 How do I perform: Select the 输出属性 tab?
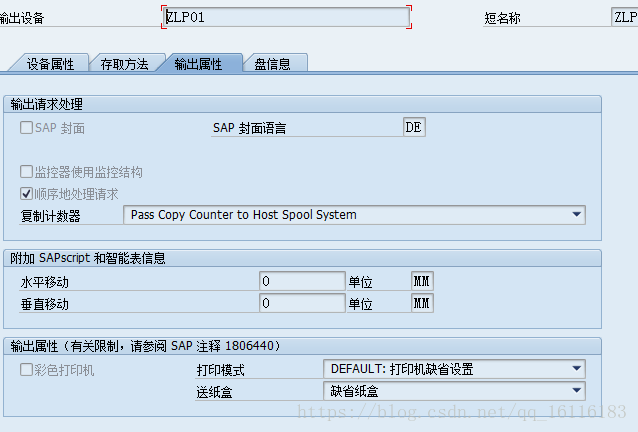point(198,64)
